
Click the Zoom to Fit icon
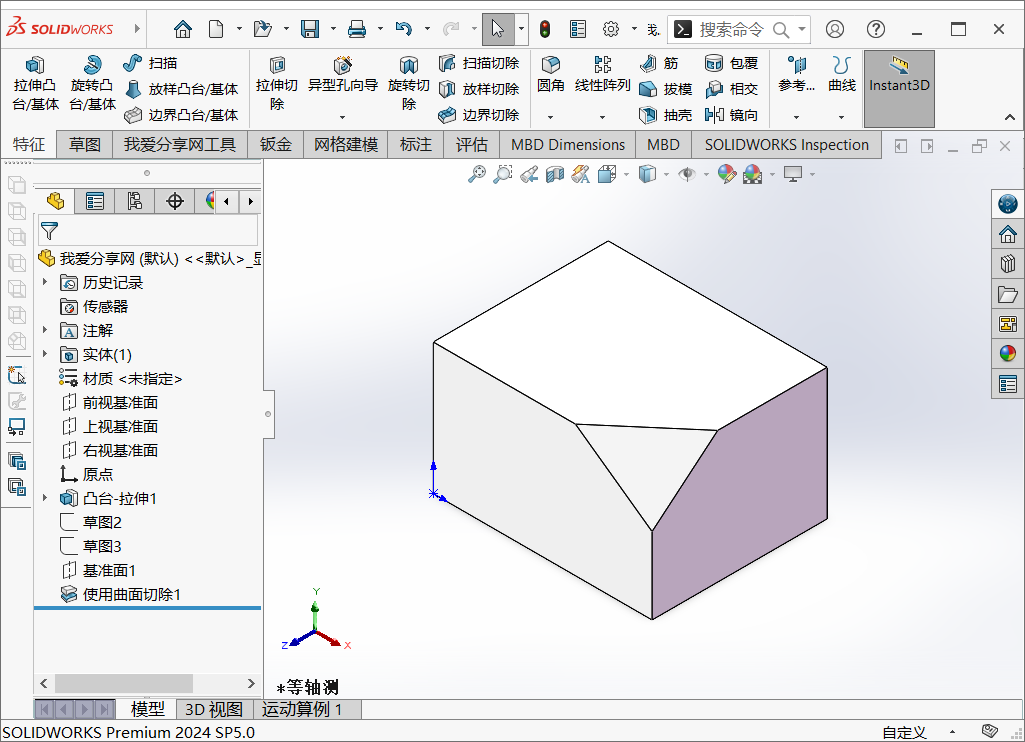click(477, 173)
